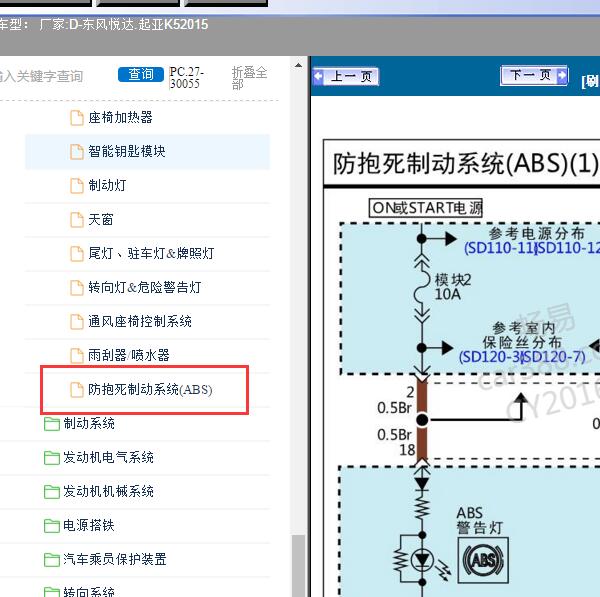Click the ON或START电源 label
This screenshot has width=600, height=597.
(x=426, y=208)
